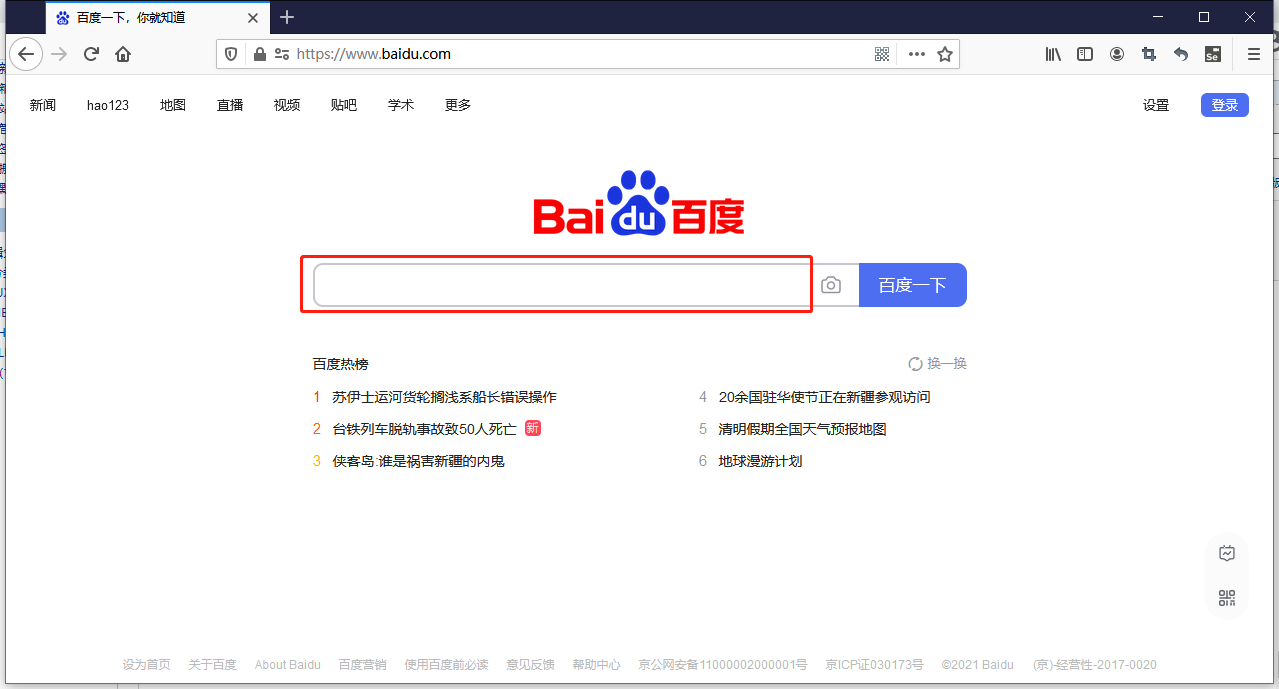Open the 视频 video link
Viewport: 1279px width, 689px height.
(287, 105)
